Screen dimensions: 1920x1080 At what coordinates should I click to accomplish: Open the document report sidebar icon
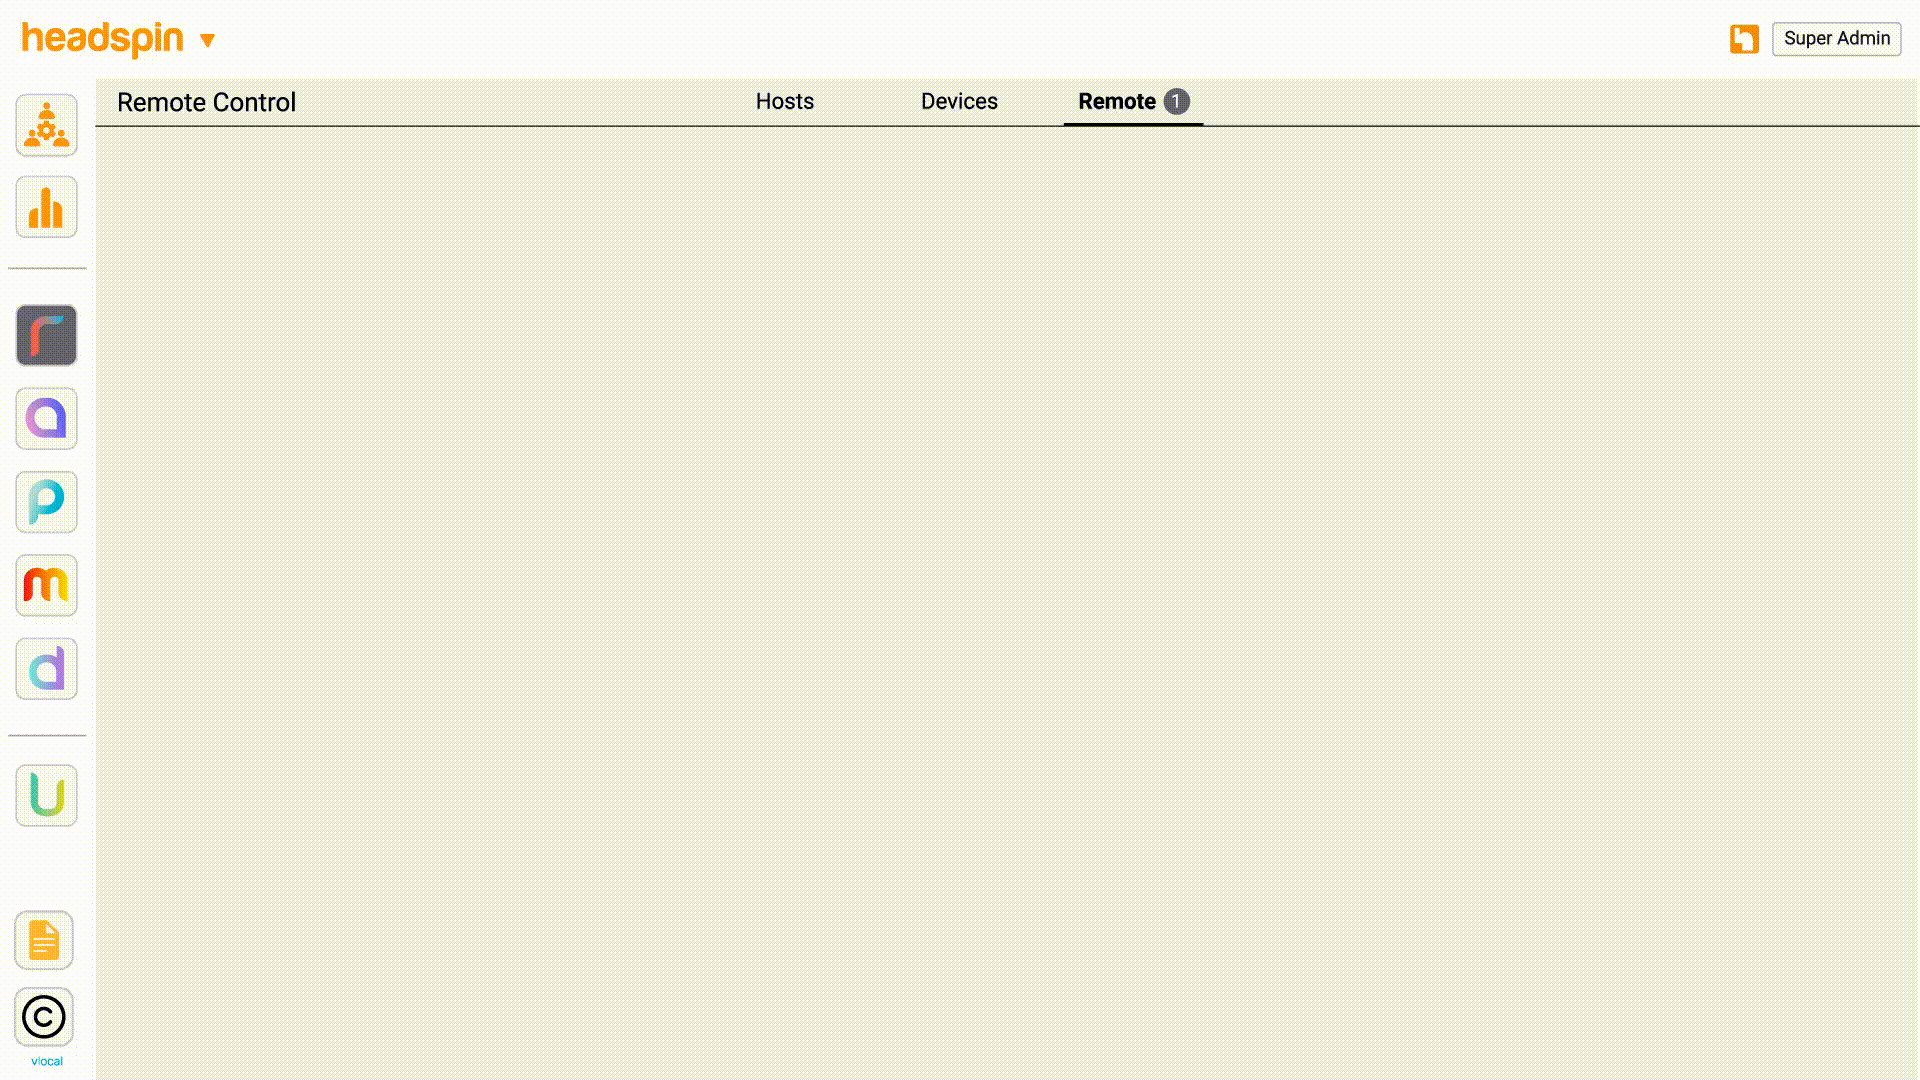46,940
